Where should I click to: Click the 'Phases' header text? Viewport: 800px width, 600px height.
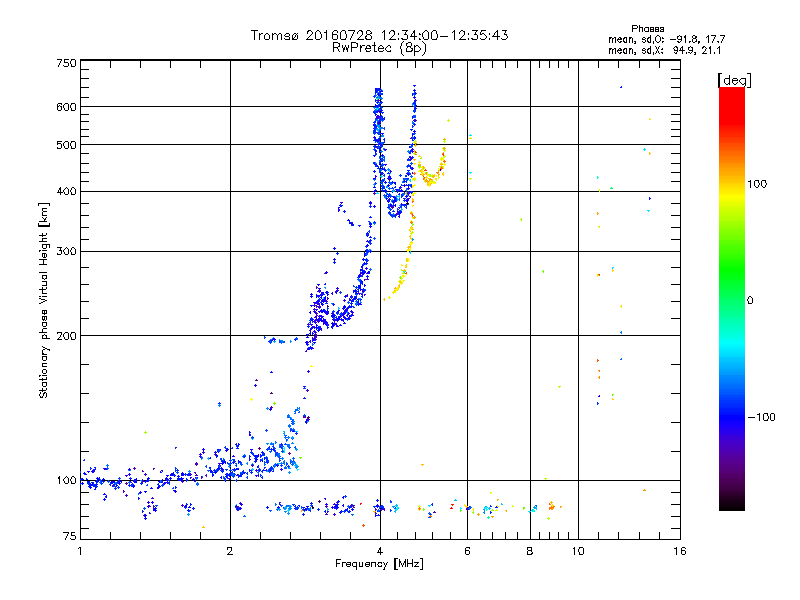point(647,29)
